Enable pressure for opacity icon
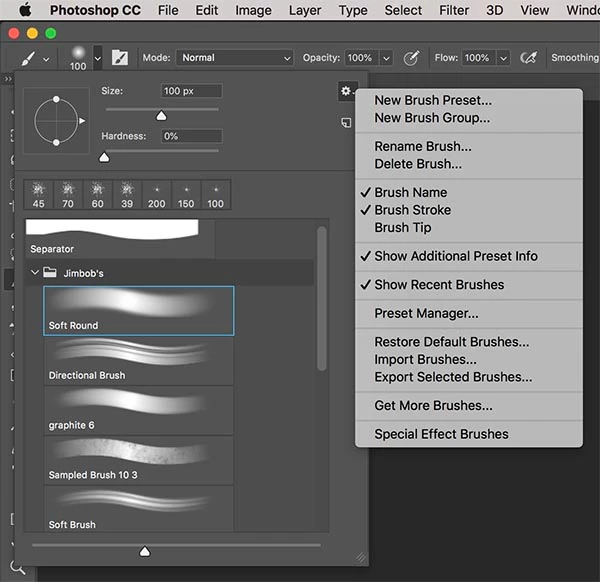 coord(411,58)
